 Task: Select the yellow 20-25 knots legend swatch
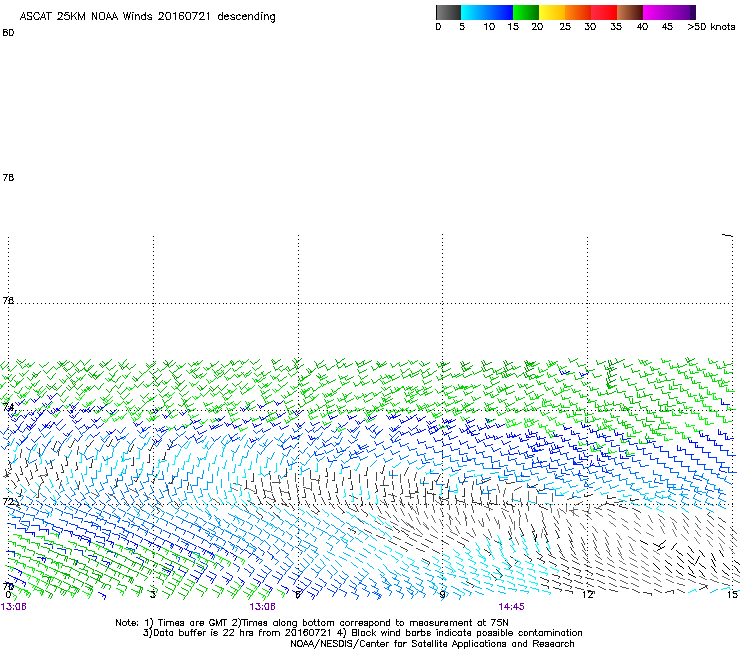click(x=552, y=12)
